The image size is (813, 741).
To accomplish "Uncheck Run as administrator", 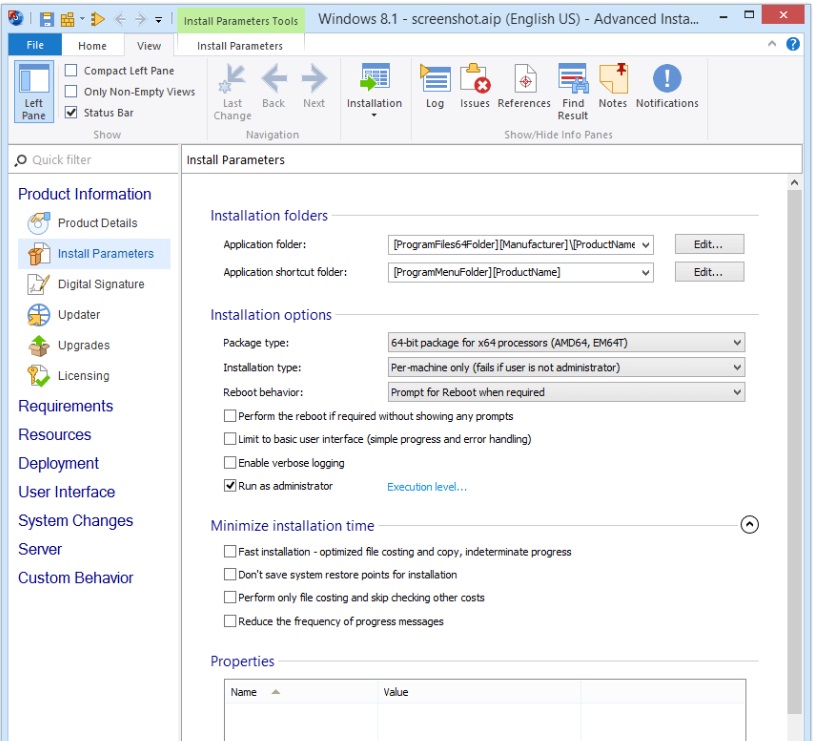I will (x=230, y=486).
